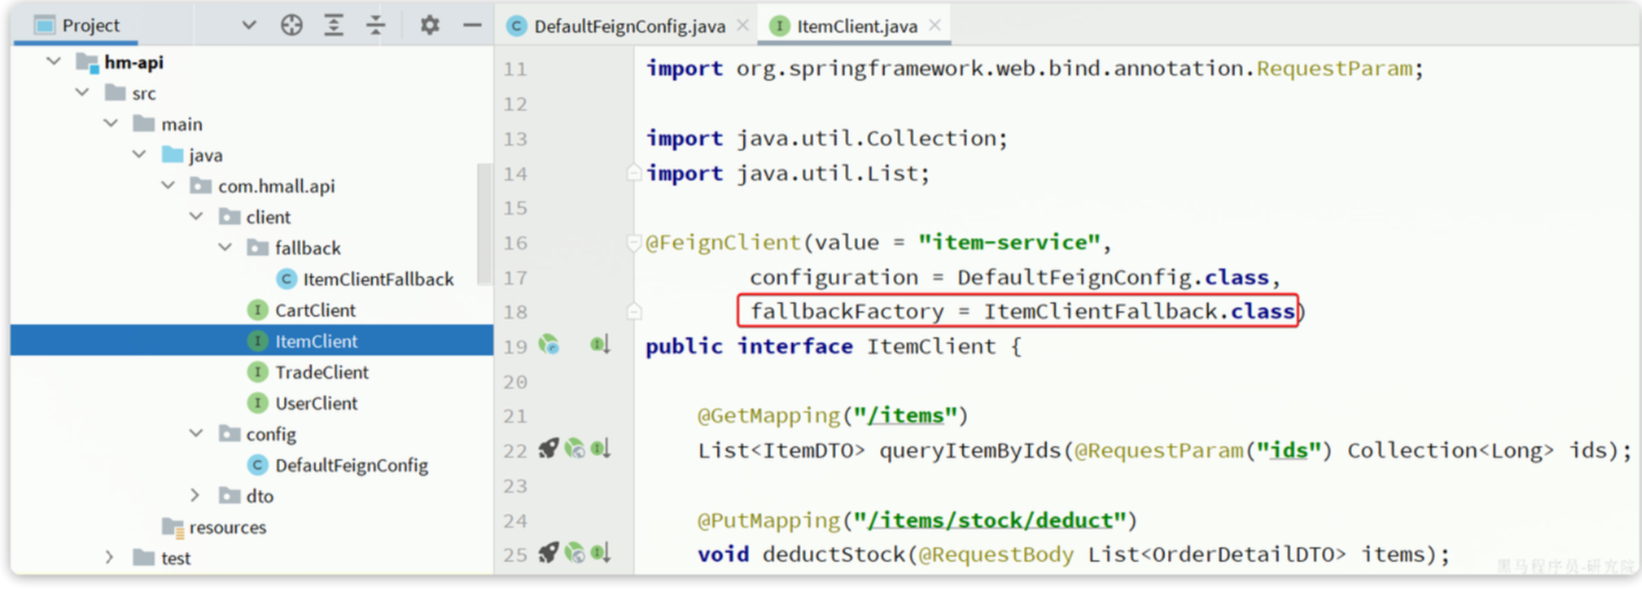The image size is (1642, 590).
Task: Switch to the ItemClient.java tab
Action: click(857, 26)
